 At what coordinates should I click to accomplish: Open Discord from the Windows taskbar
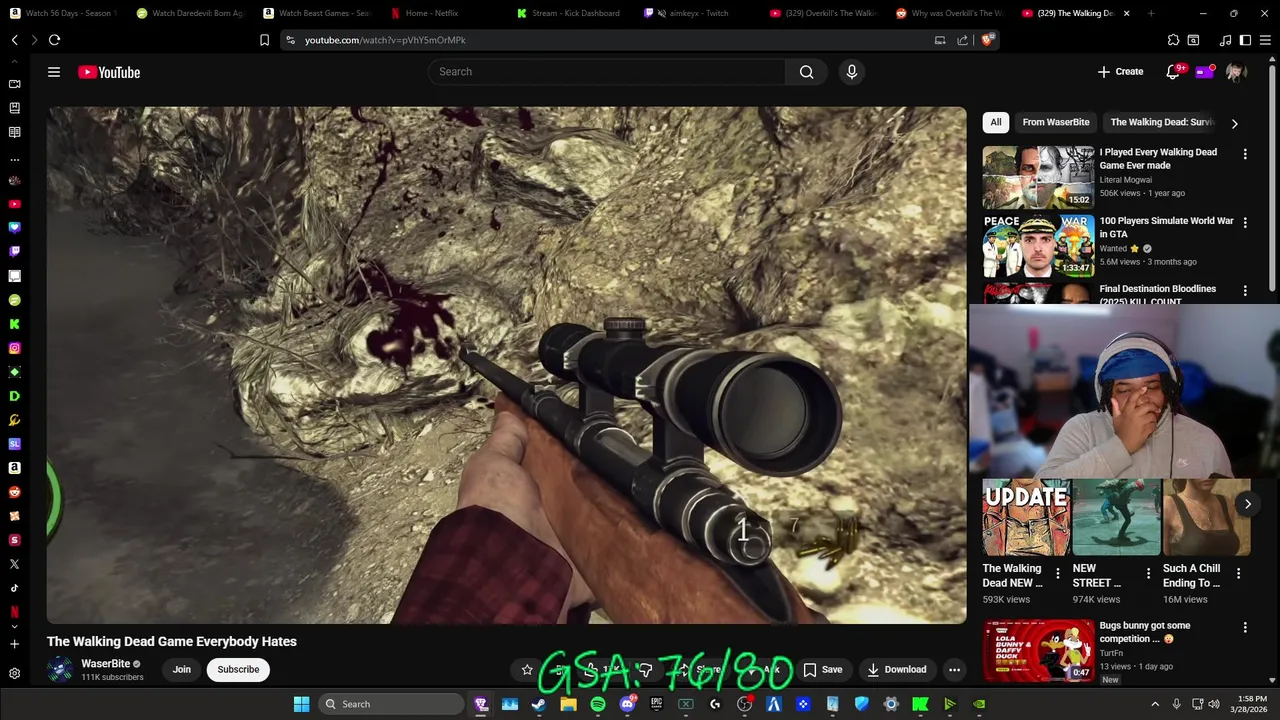pos(627,704)
